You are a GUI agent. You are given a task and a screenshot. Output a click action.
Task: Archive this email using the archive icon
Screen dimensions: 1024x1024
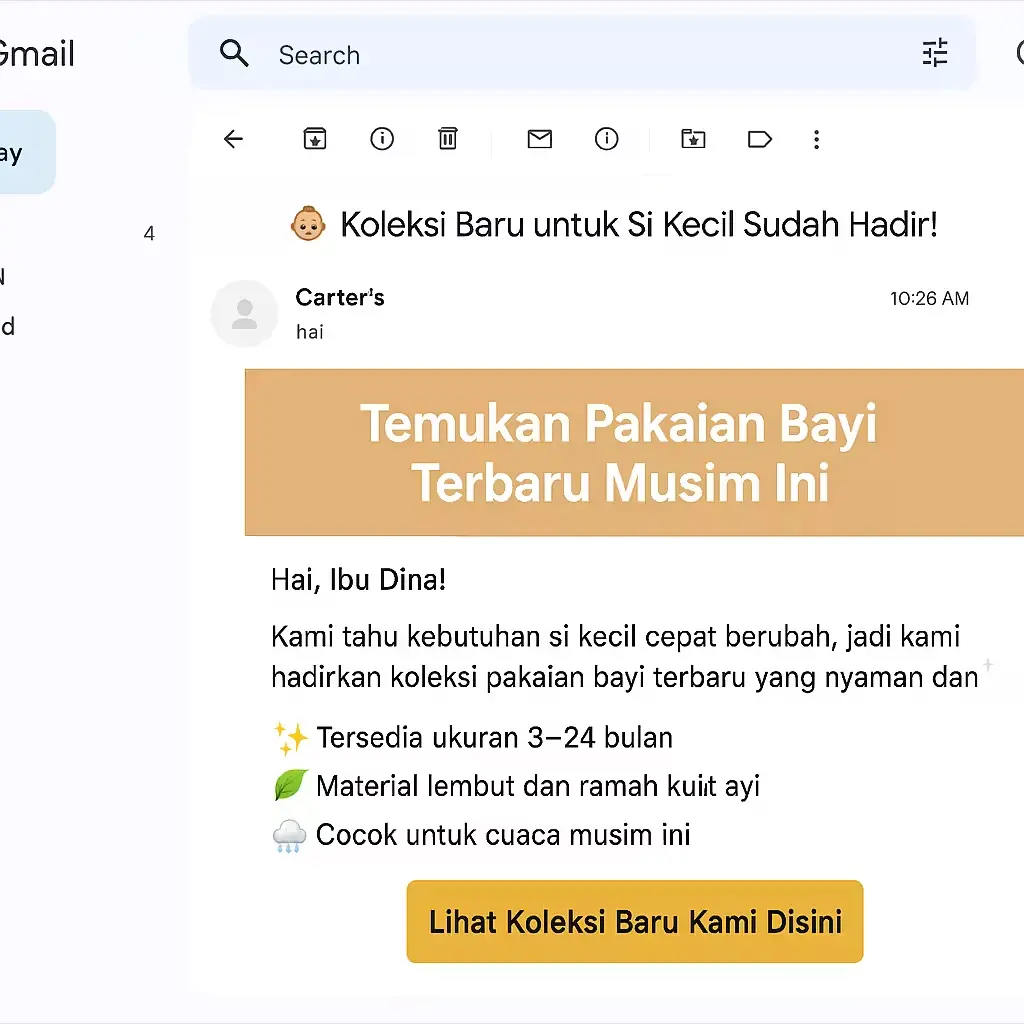pyautogui.click(x=315, y=140)
